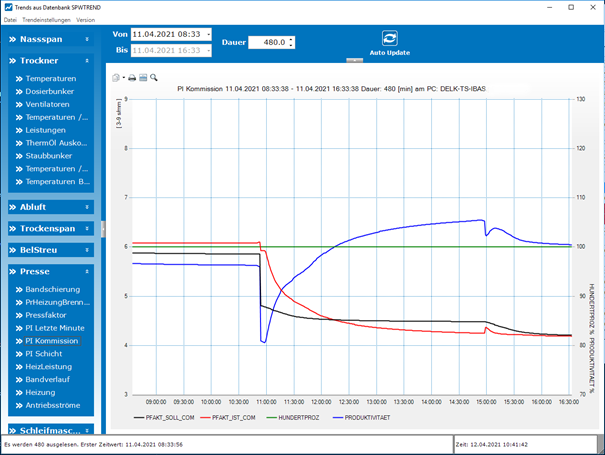Select Heizung under Presse
The width and height of the screenshot is (605, 455).
pos(40,392)
